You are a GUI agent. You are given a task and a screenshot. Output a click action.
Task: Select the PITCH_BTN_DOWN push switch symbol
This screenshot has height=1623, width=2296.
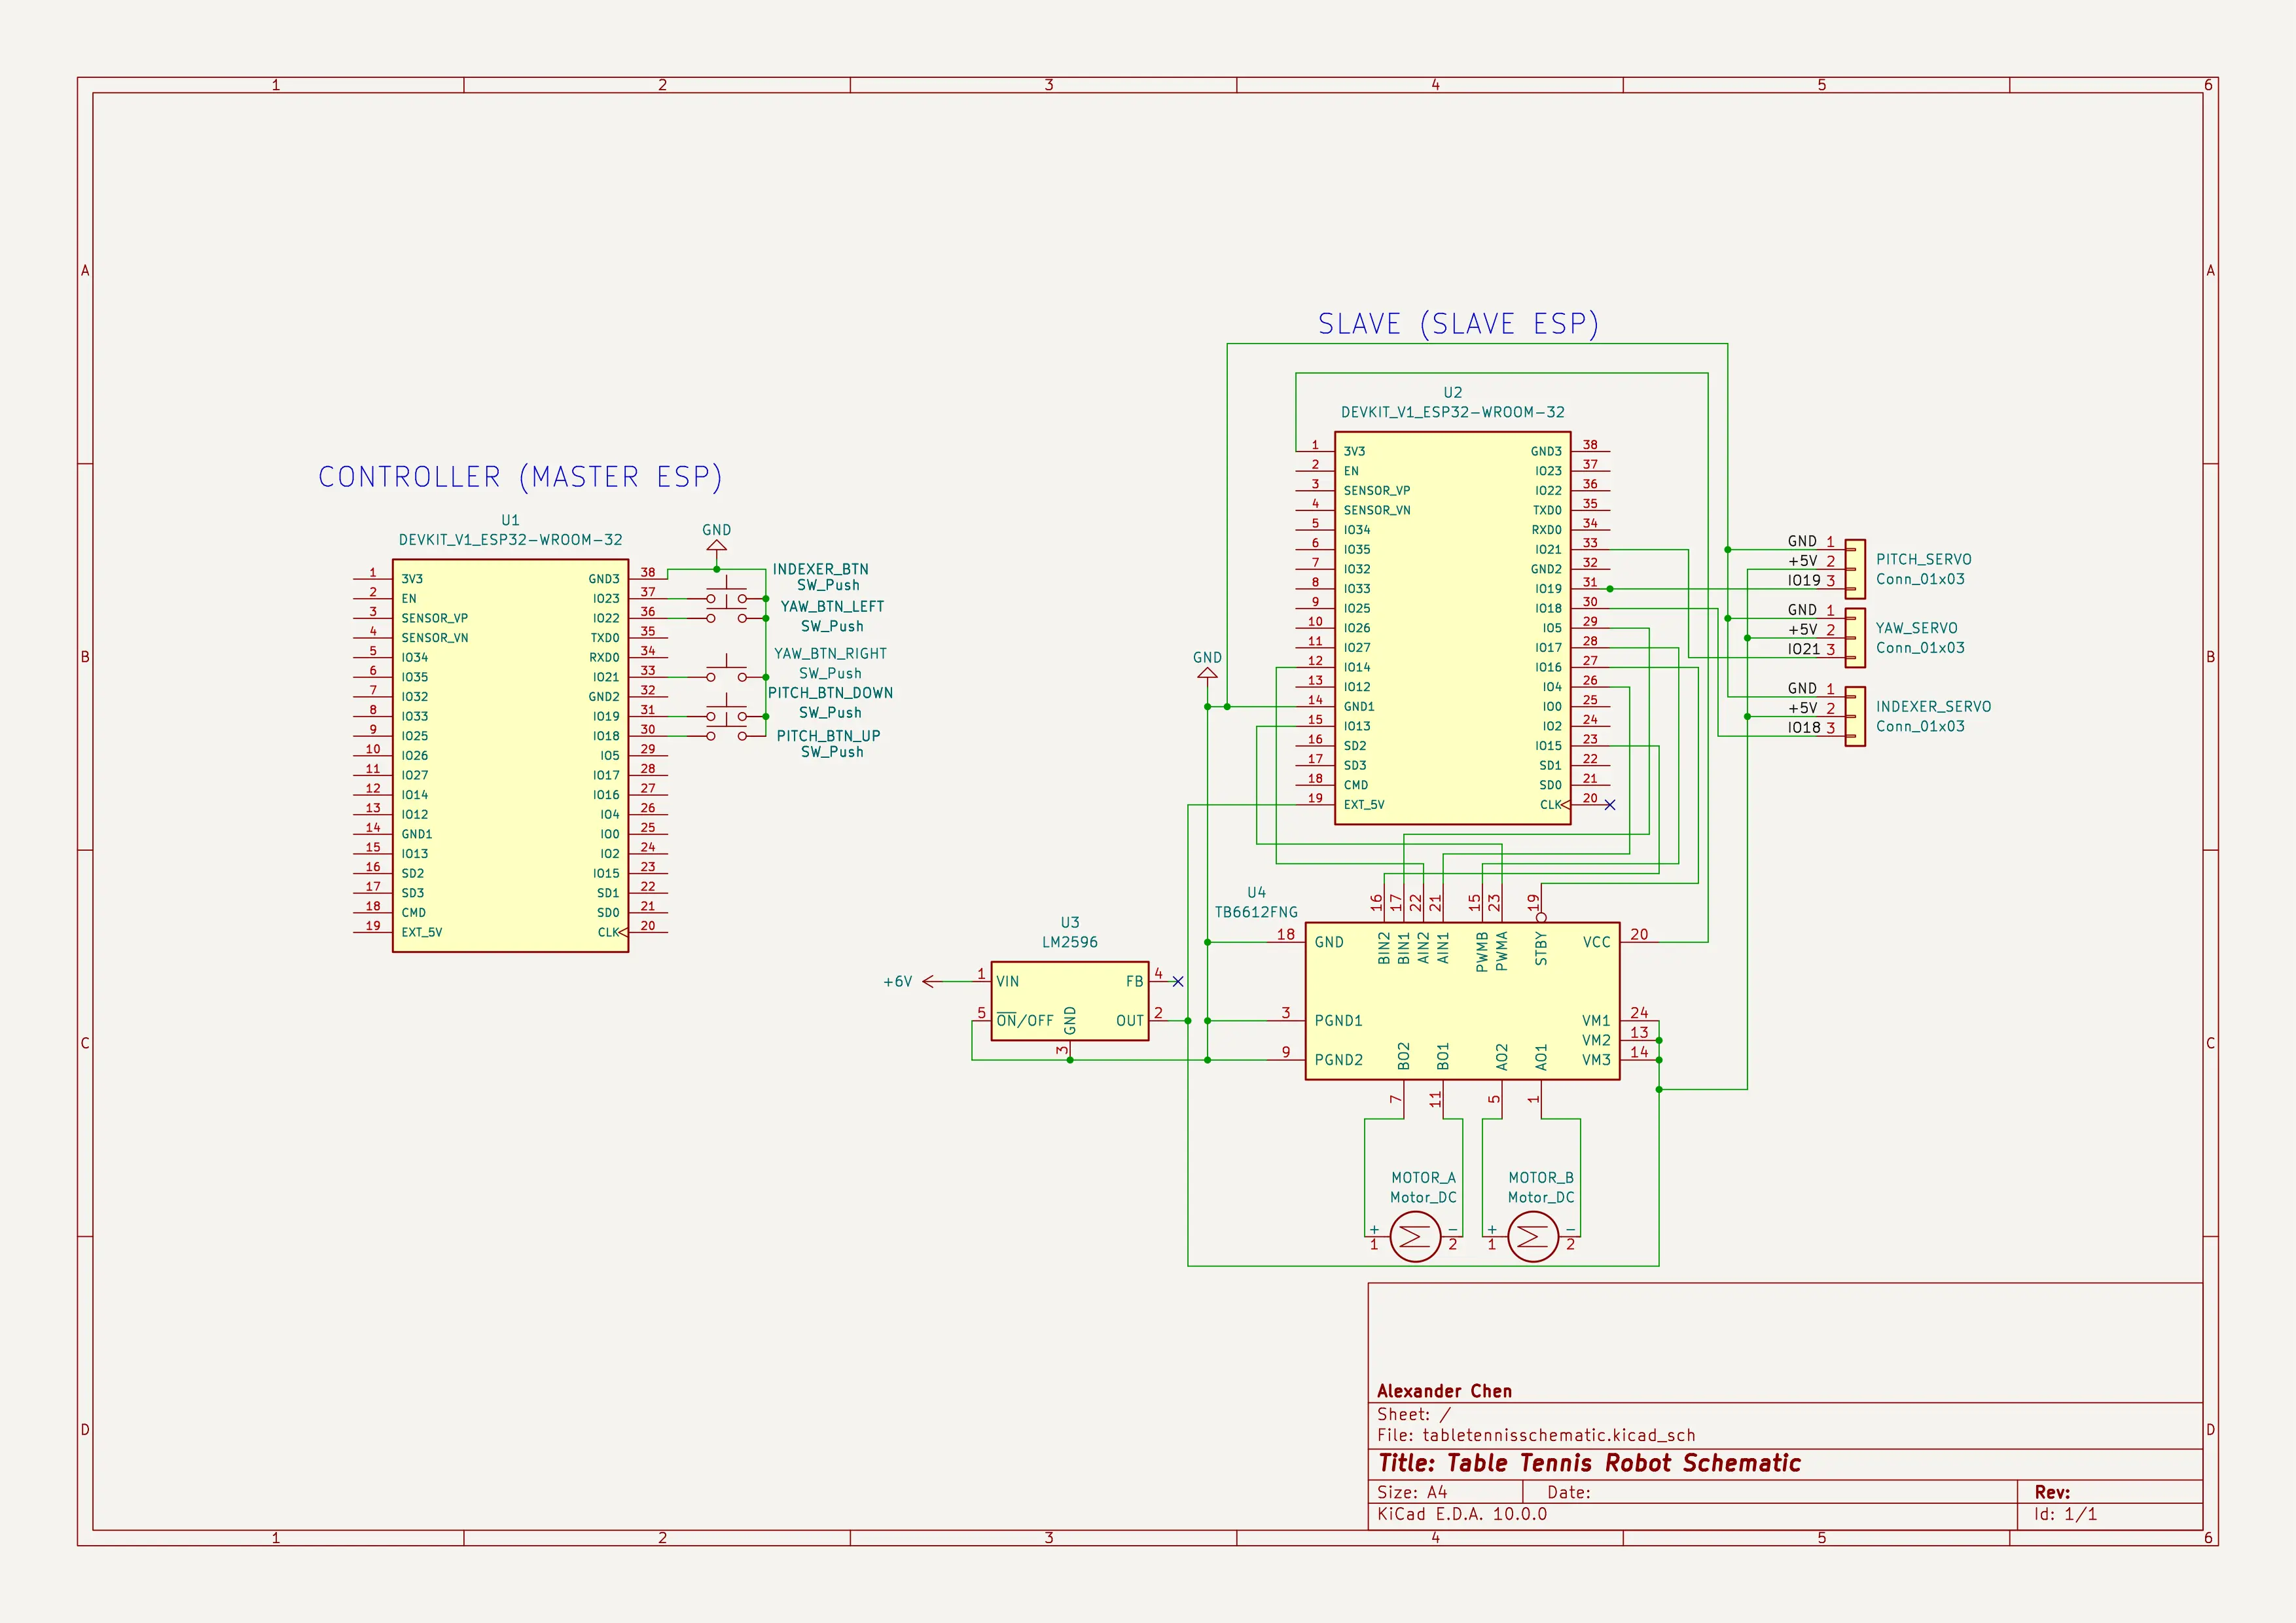pyautogui.click(x=726, y=710)
